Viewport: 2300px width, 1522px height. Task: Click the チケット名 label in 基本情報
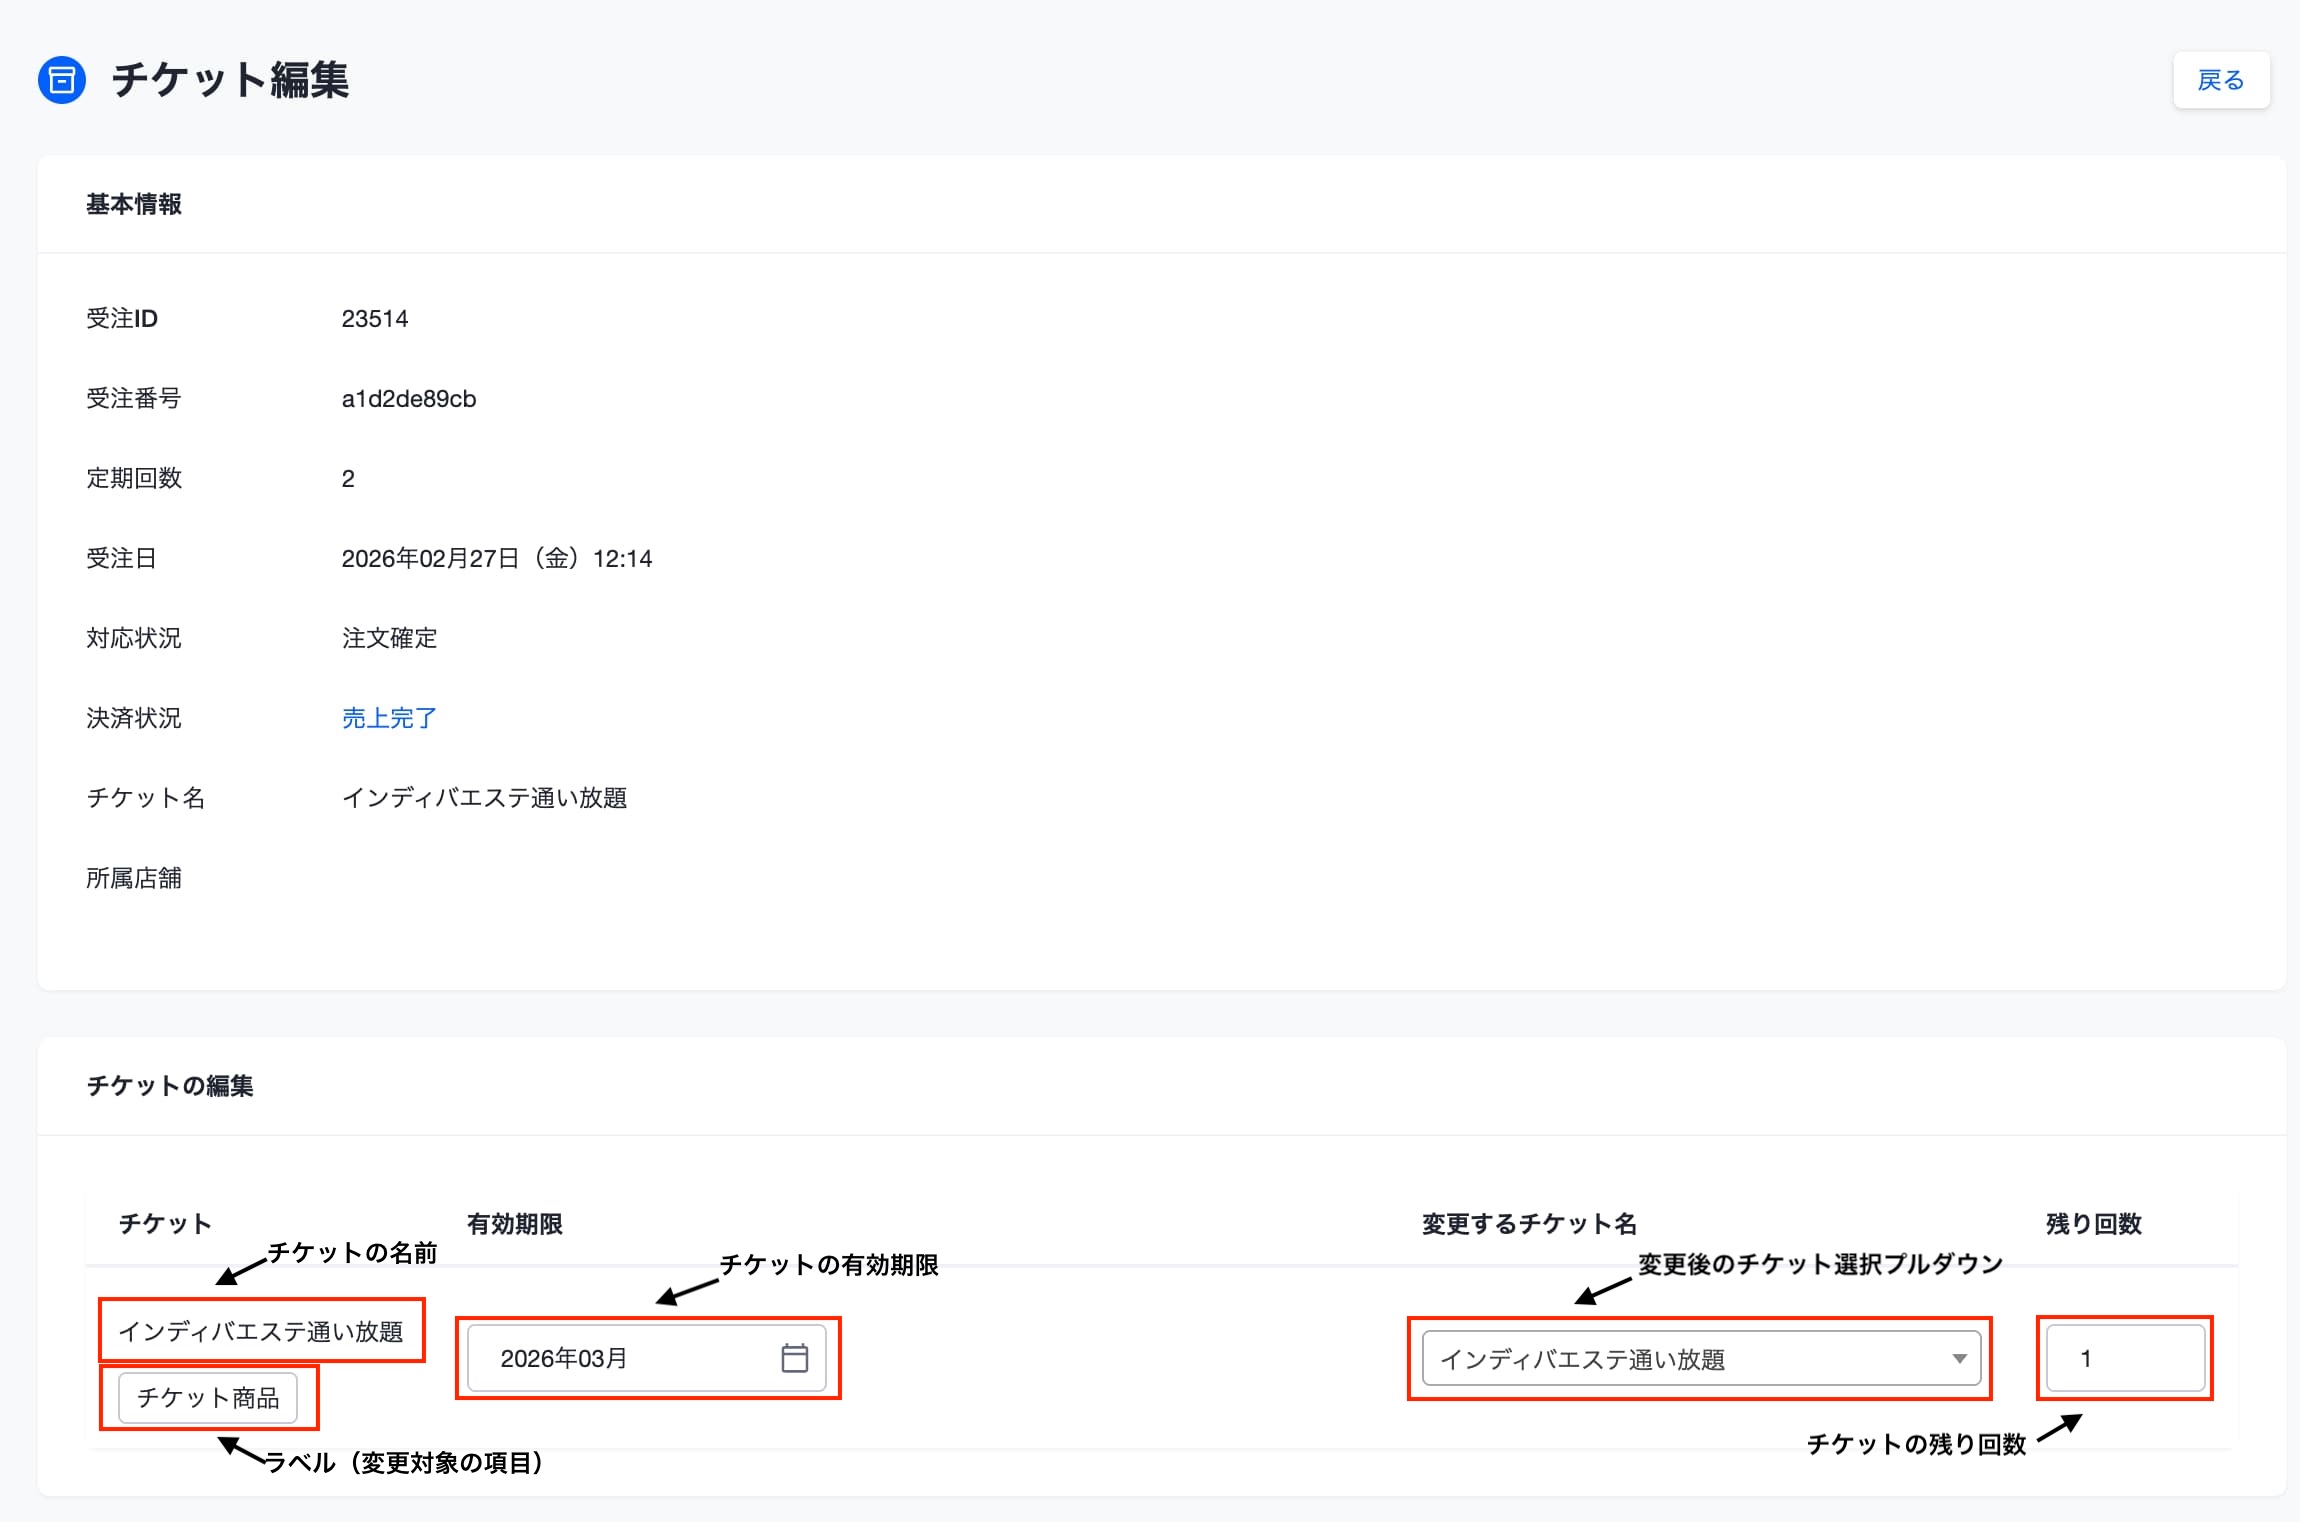[146, 798]
